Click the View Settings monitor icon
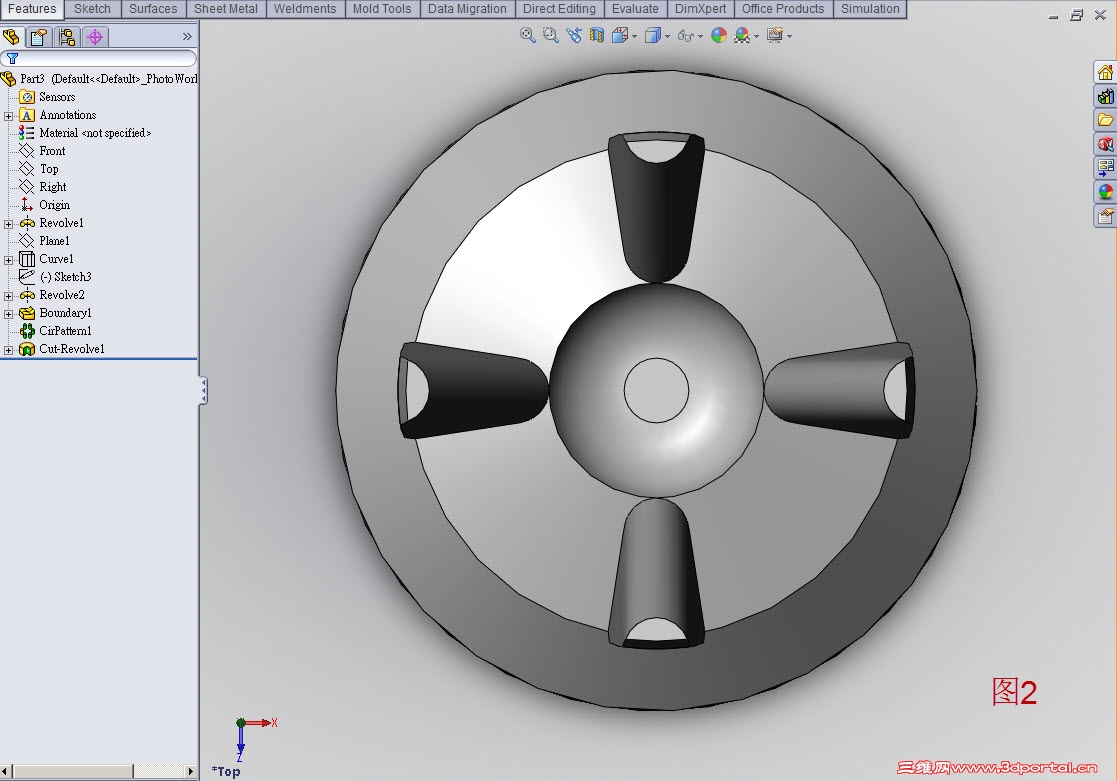1117x781 pixels. tap(775, 35)
